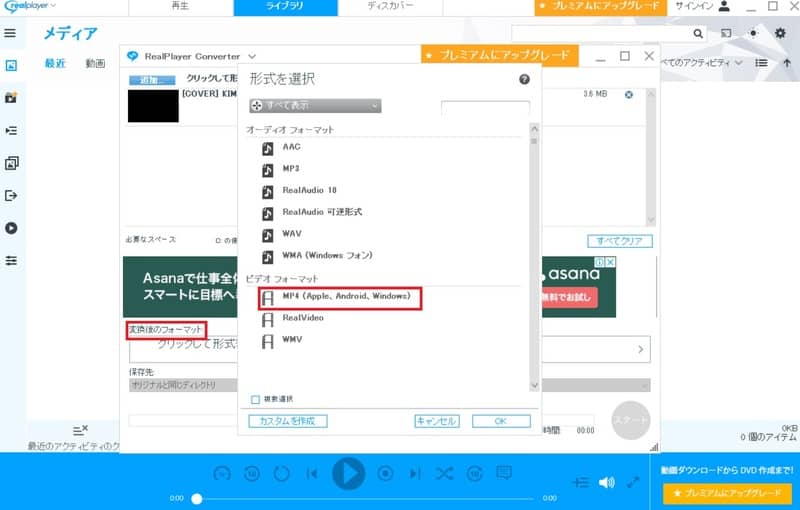Screen dimensions: 800x510
Task: Switch to the ライブラリ tab
Action: pos(285,7)
